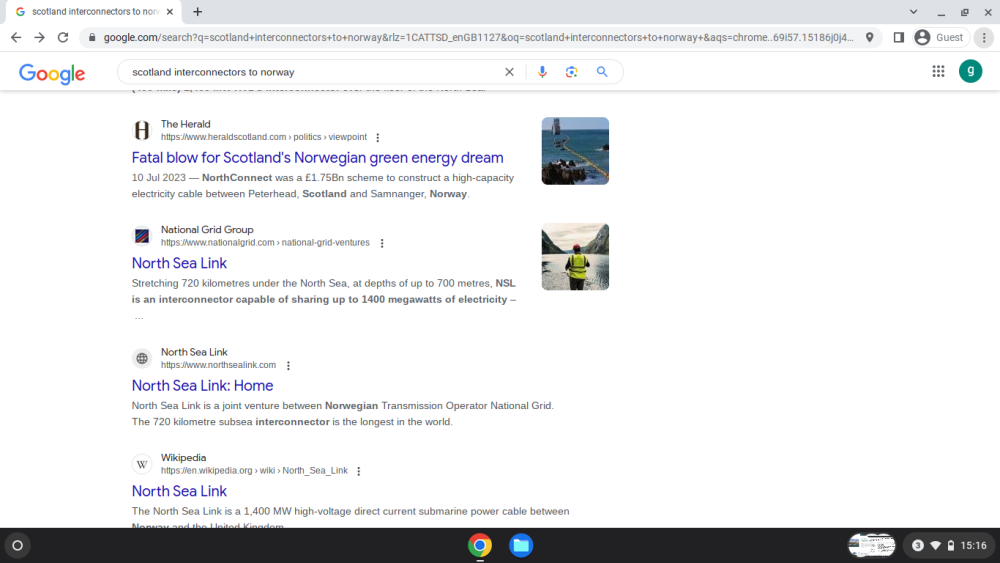
Task: Open the Herald result options menu
Action: click(378, 138)
